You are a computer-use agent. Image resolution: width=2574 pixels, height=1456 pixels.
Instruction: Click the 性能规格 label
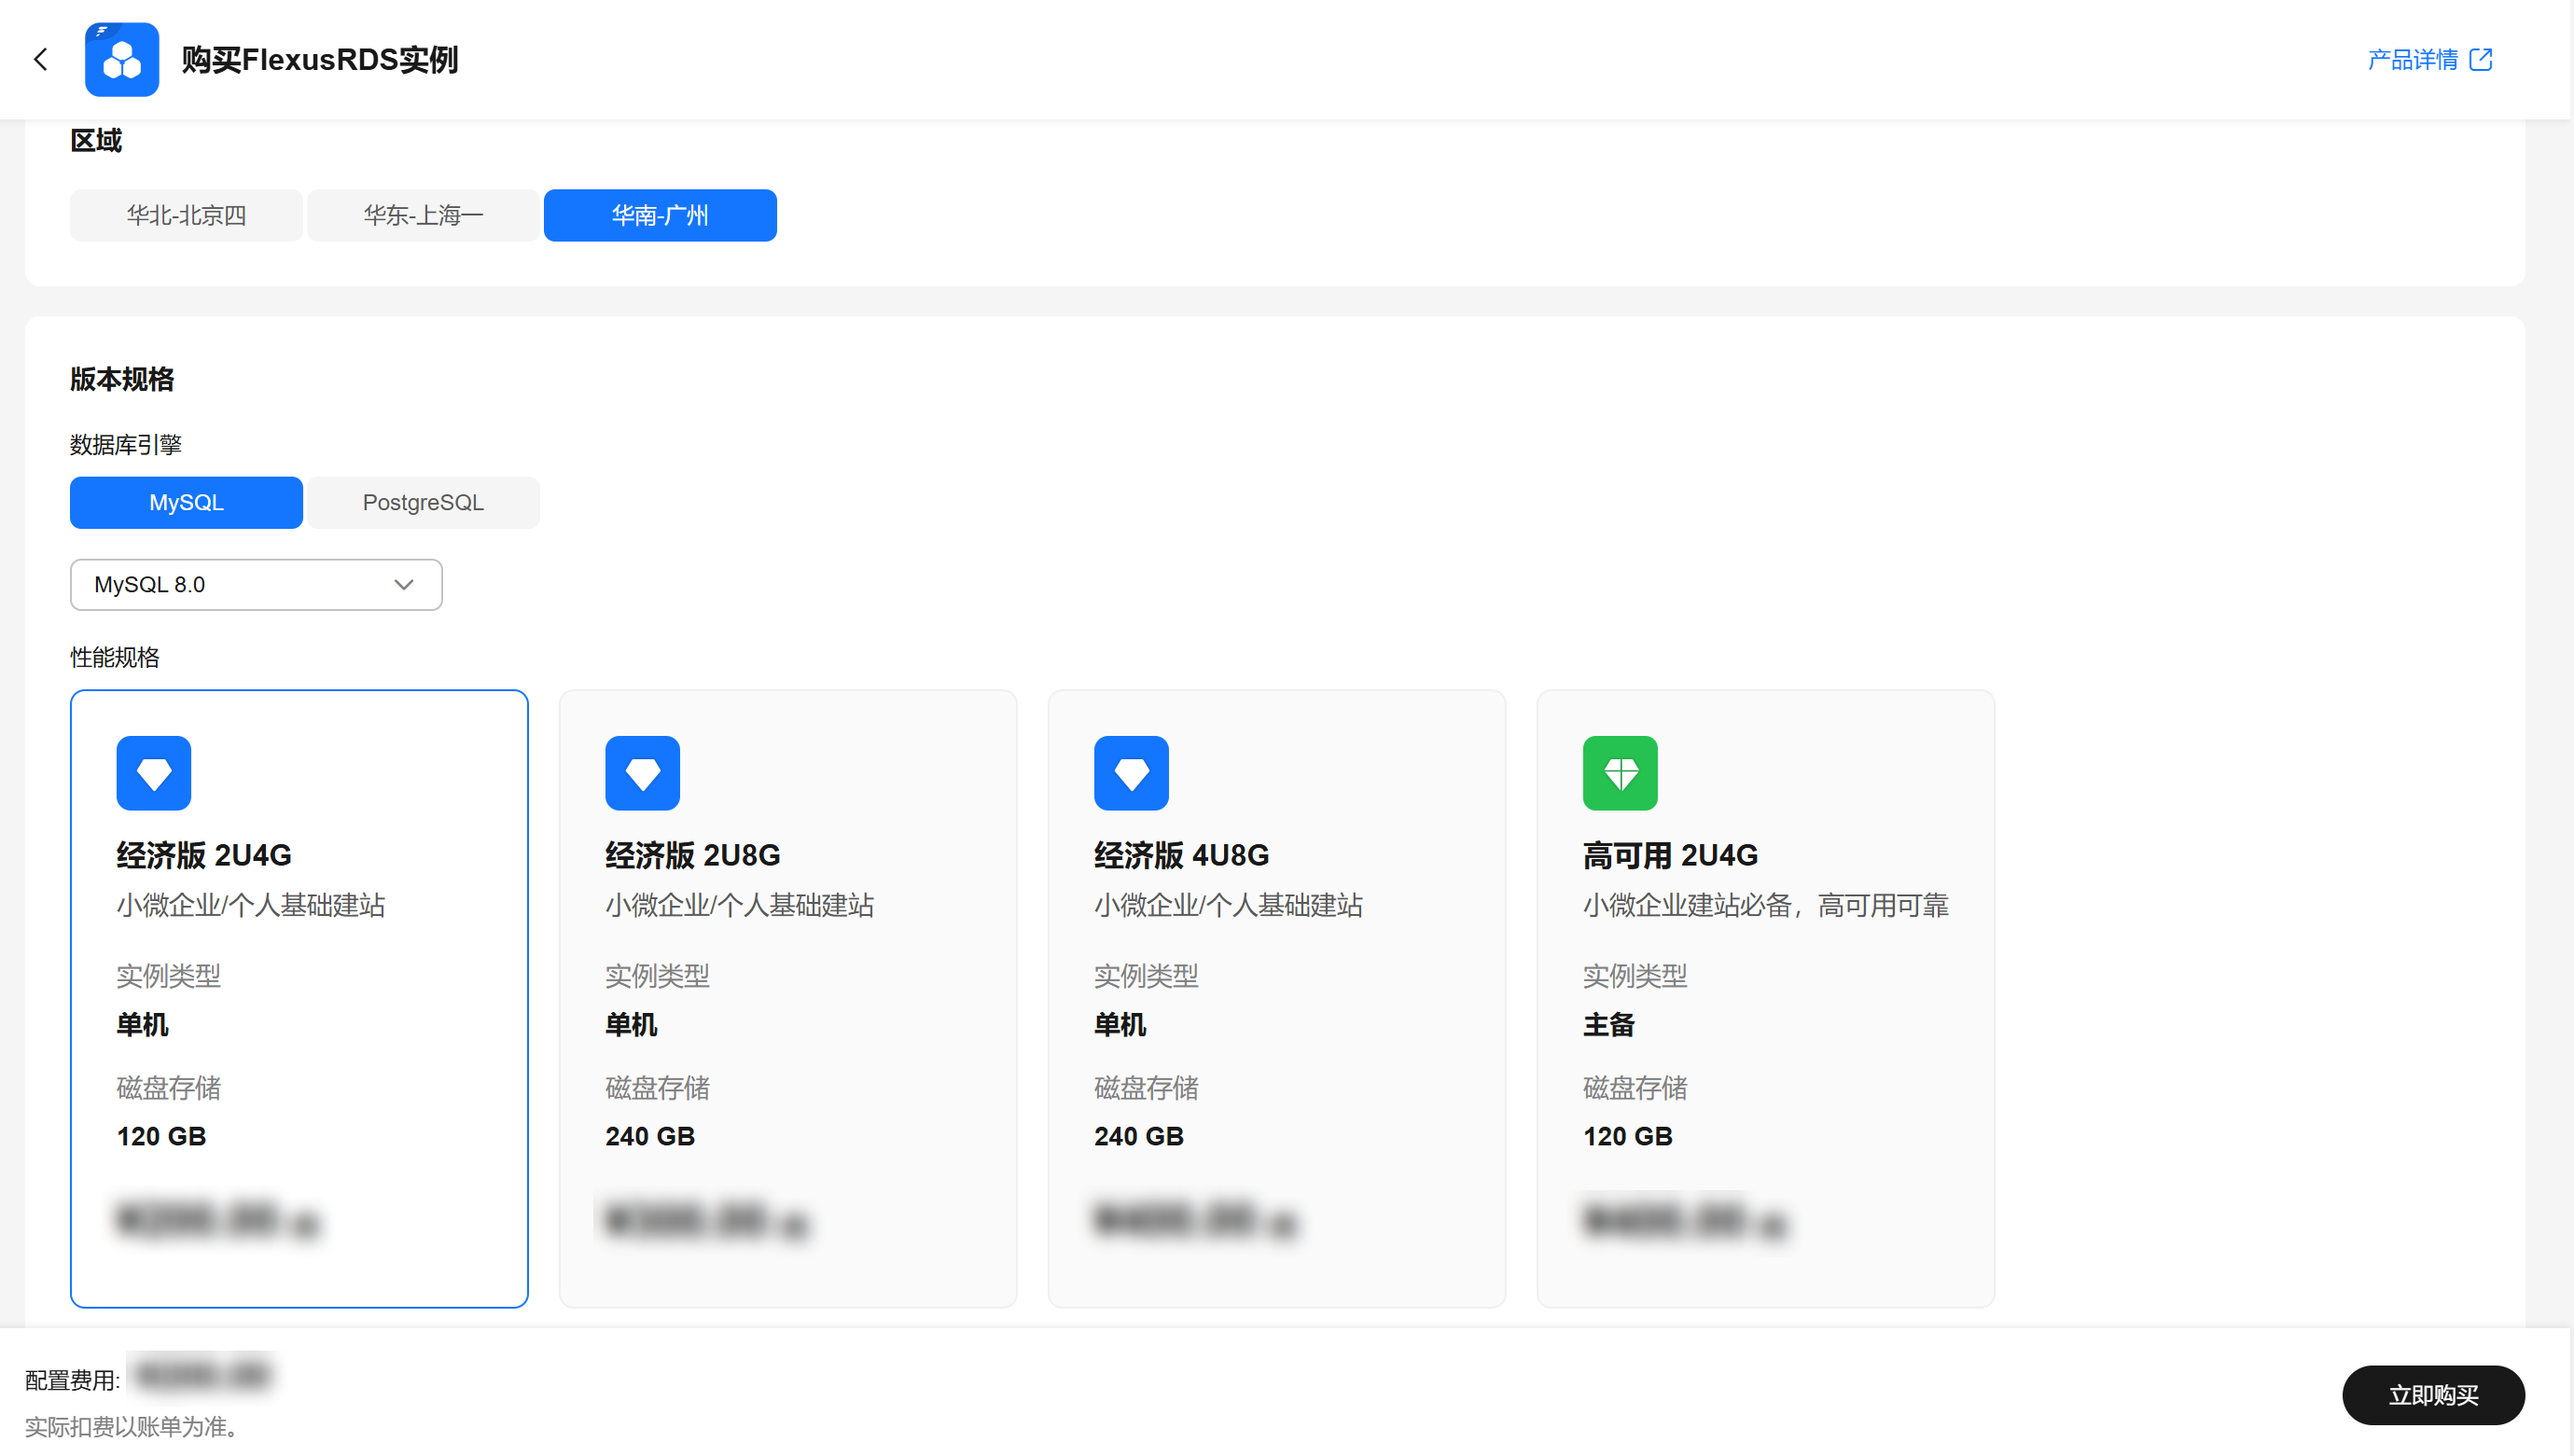115,658
